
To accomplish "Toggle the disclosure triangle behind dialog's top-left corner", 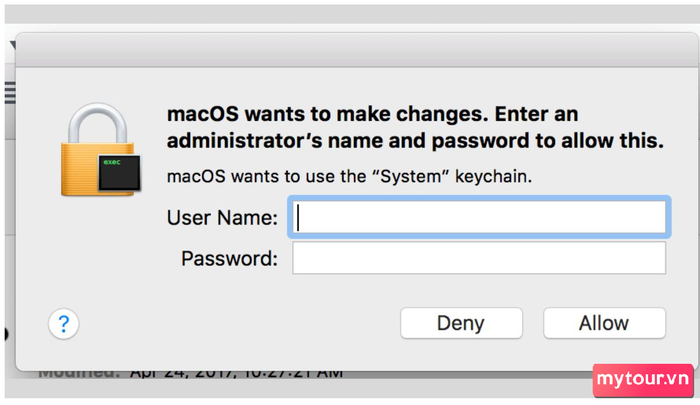I will [x=12, y=44].
